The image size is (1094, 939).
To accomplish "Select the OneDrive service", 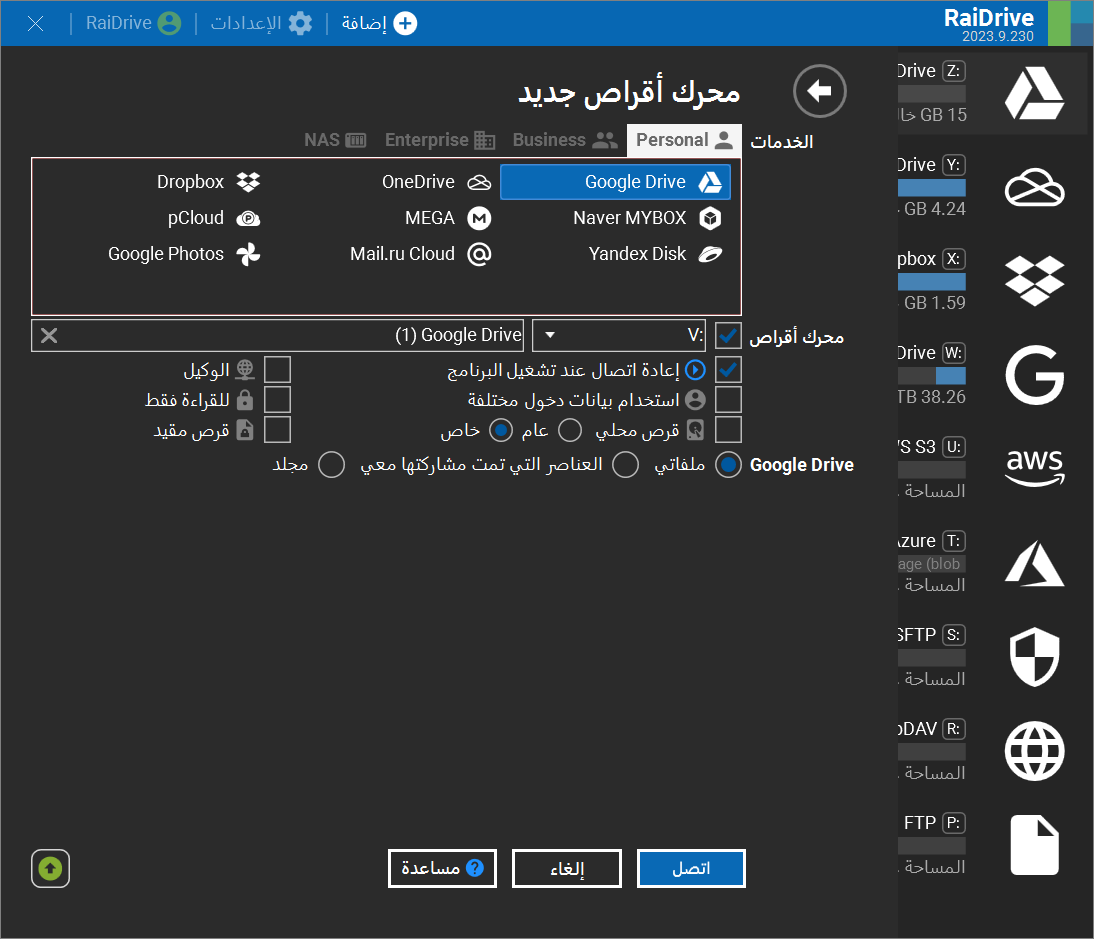I will (x=437, y=182).
